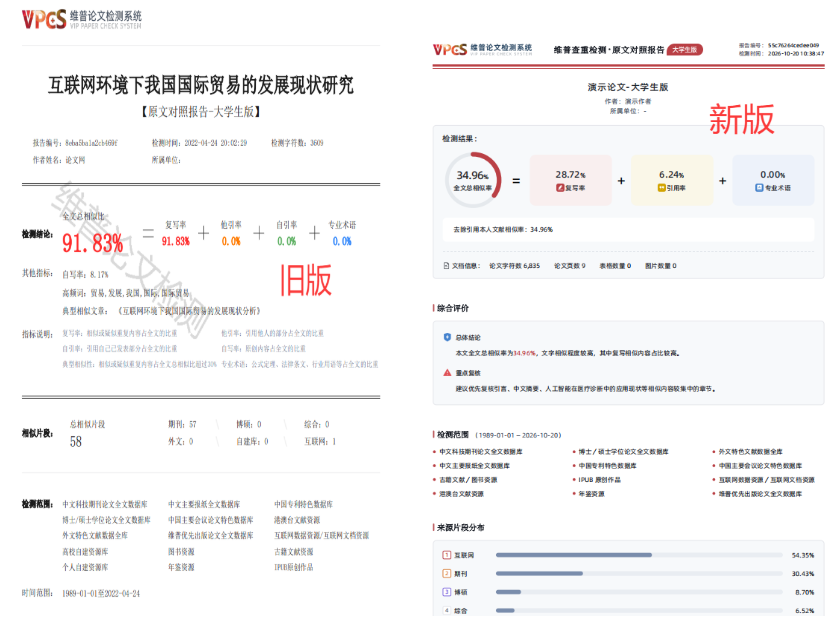Click the date range 1989-01-01至2022-04-24

[x=101, y=593]
